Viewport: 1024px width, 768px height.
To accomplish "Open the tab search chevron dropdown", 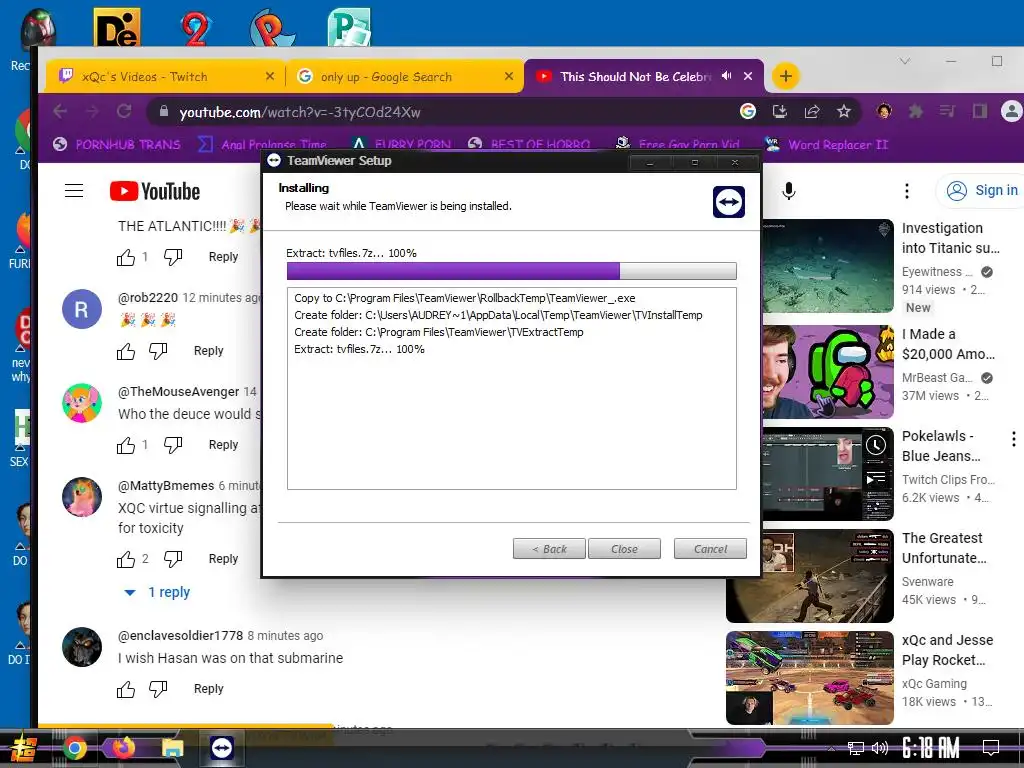I will (x=904, y=61).
